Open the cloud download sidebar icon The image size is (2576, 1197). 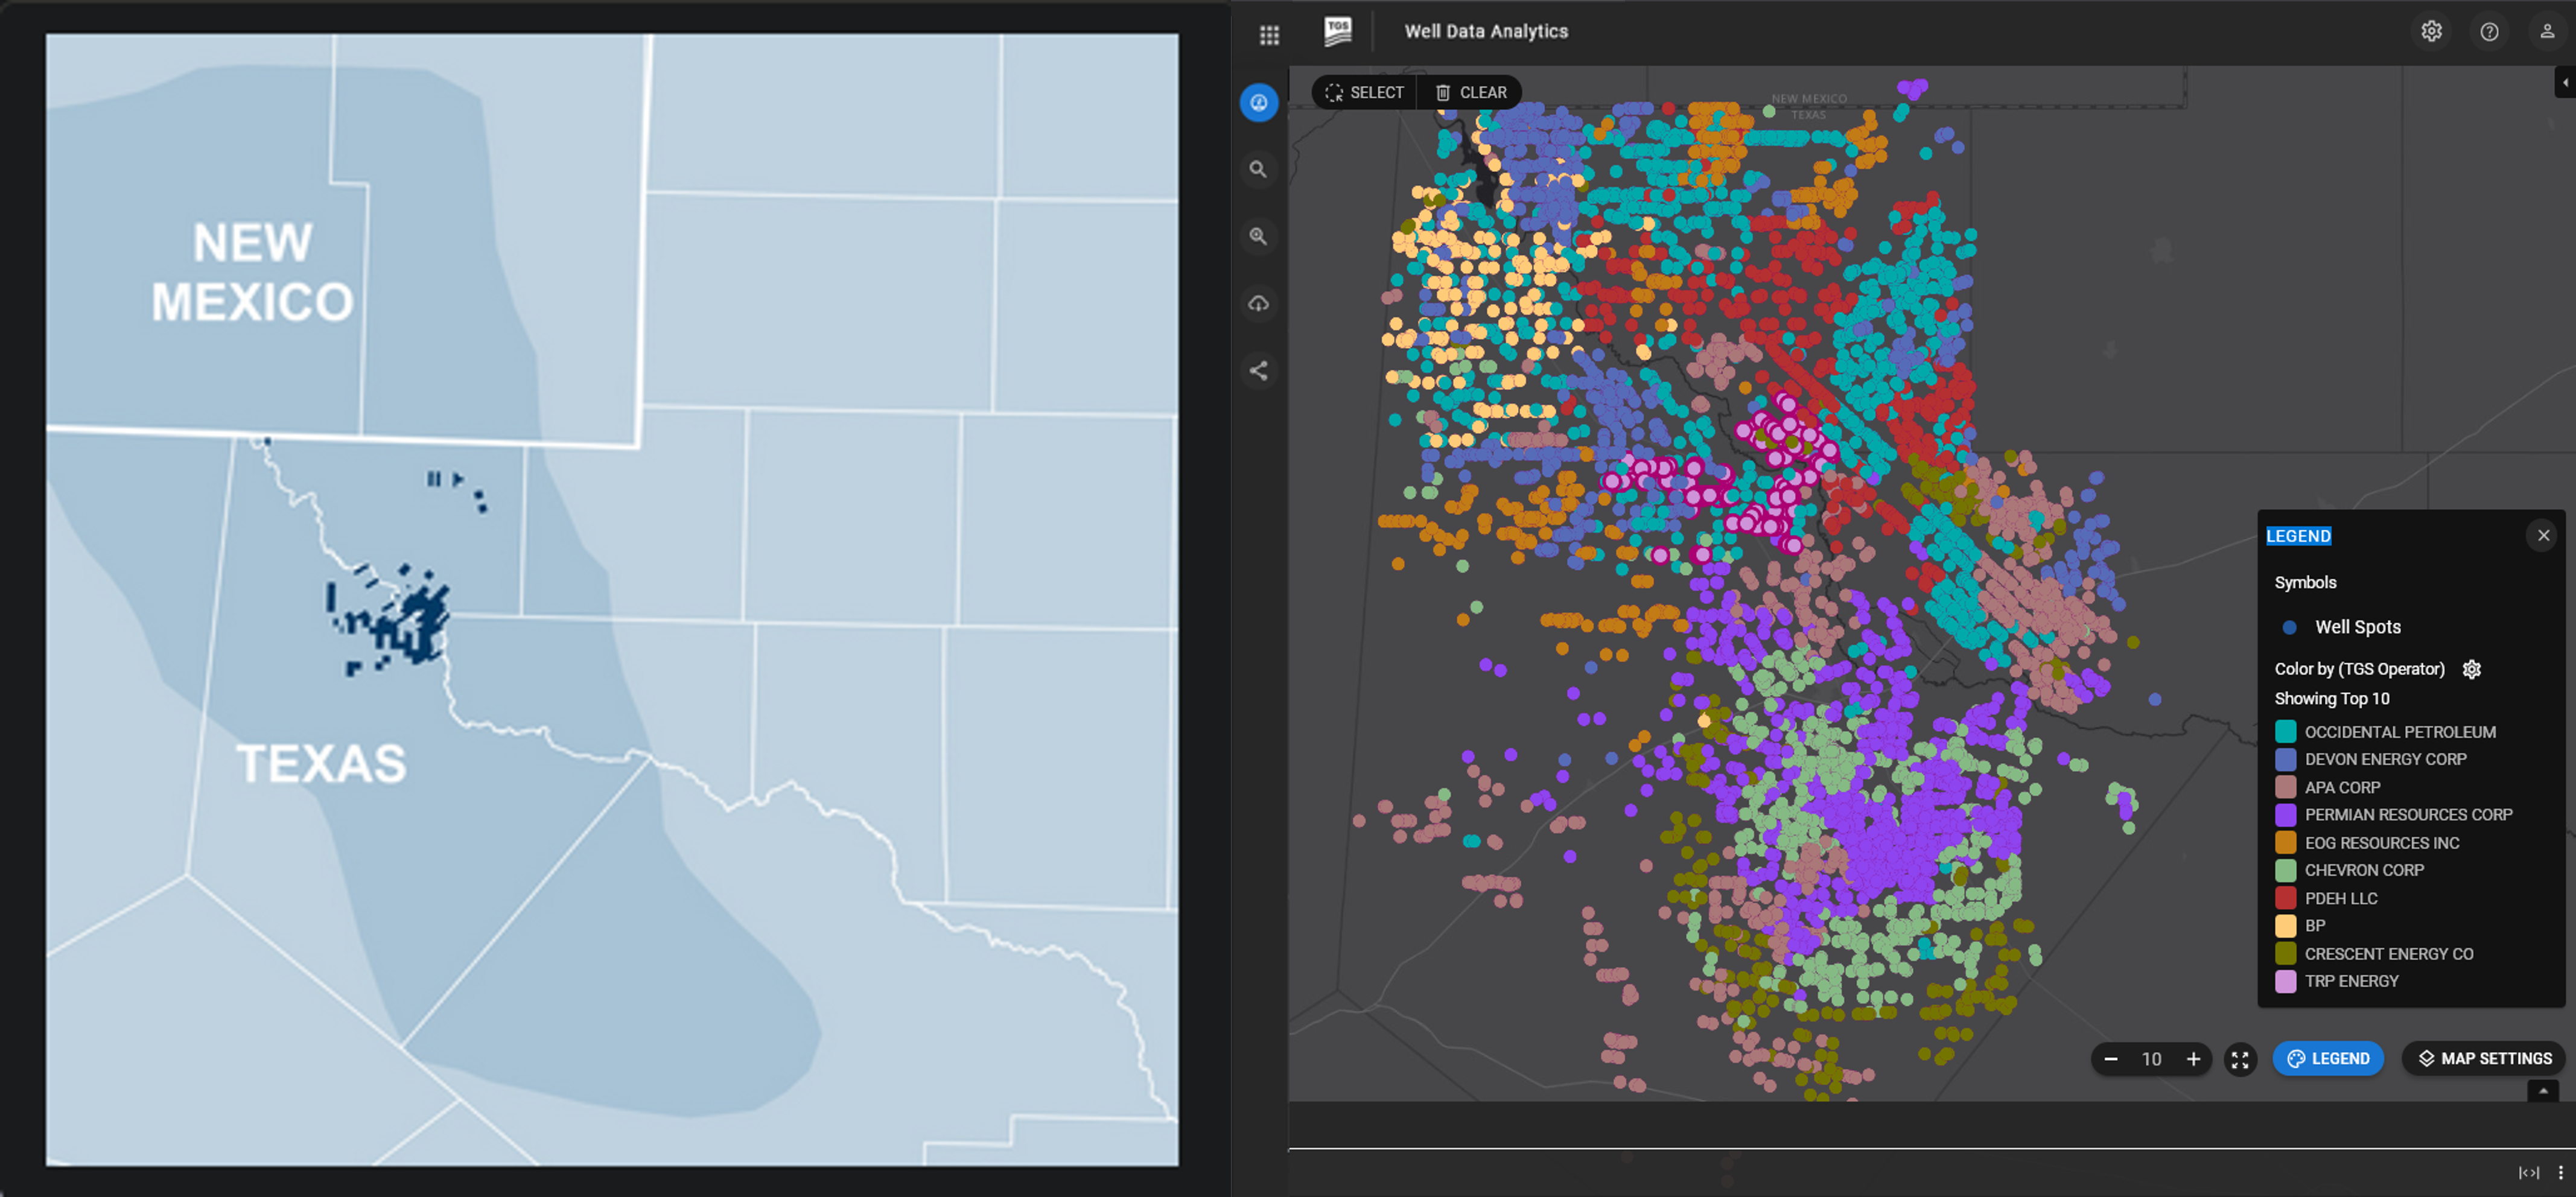point(1259,304)
